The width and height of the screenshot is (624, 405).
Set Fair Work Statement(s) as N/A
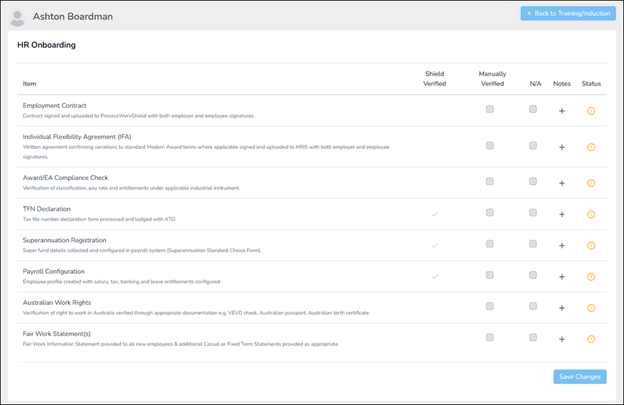[x=533, y=338]
